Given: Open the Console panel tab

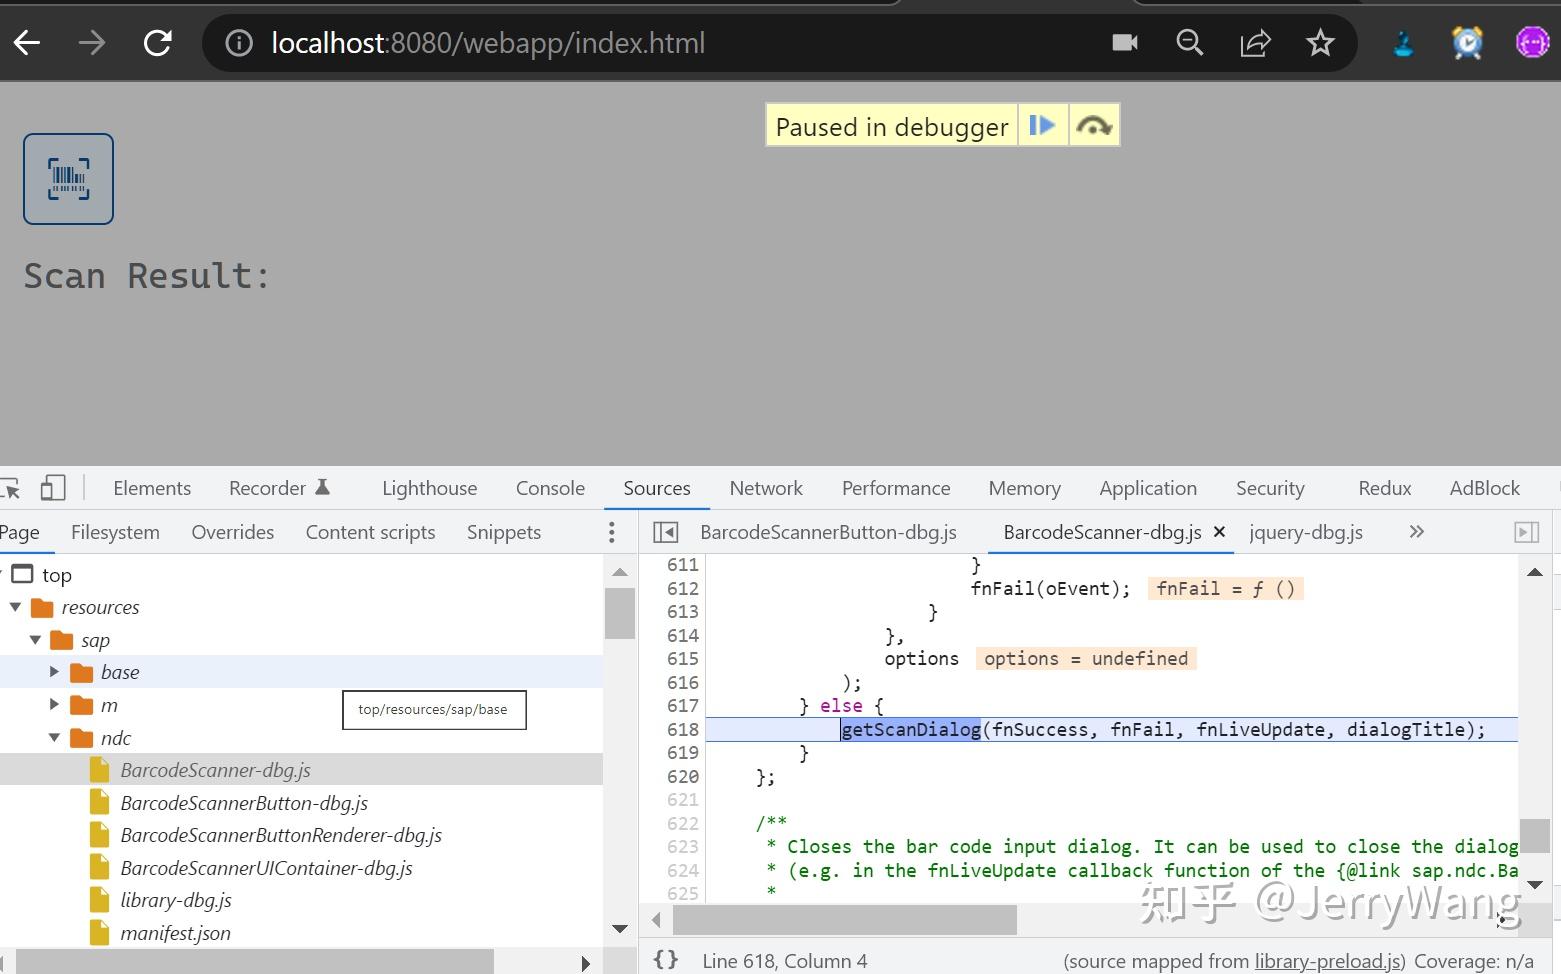Looking at the screenshot, I should coord(550,488).
